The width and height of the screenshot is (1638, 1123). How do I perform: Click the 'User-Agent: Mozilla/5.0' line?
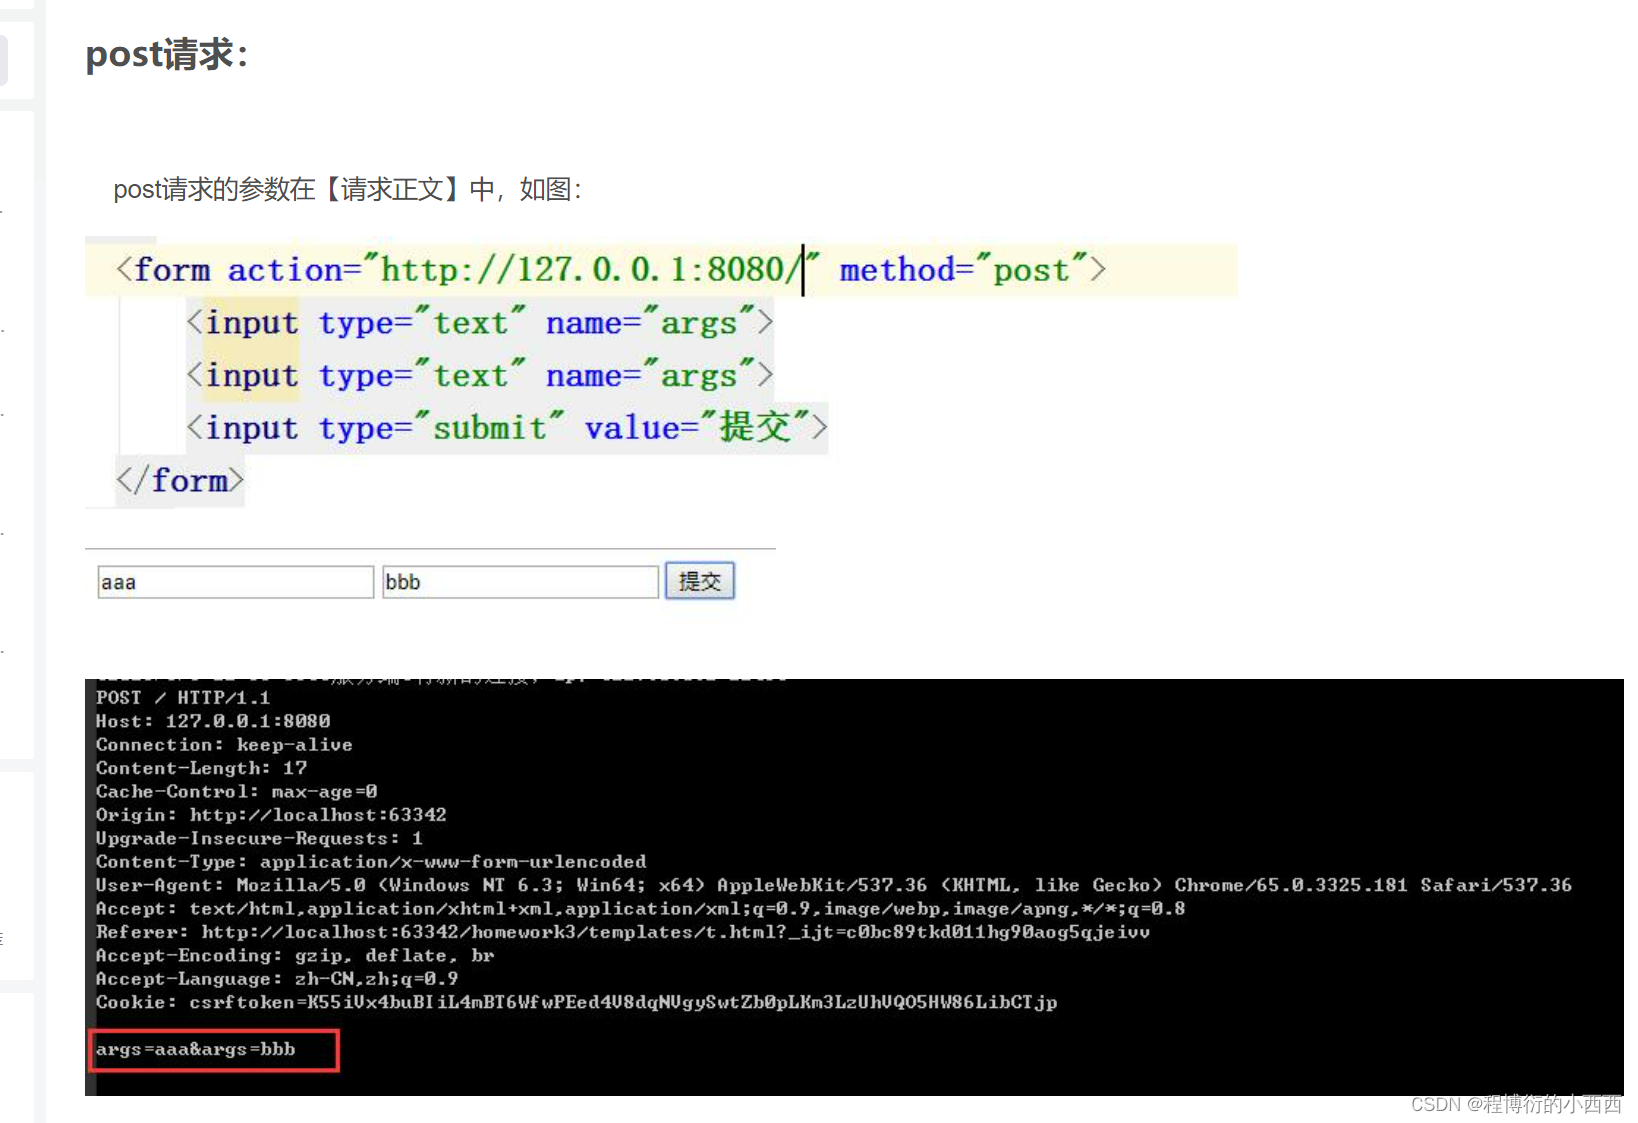point(834,885)
